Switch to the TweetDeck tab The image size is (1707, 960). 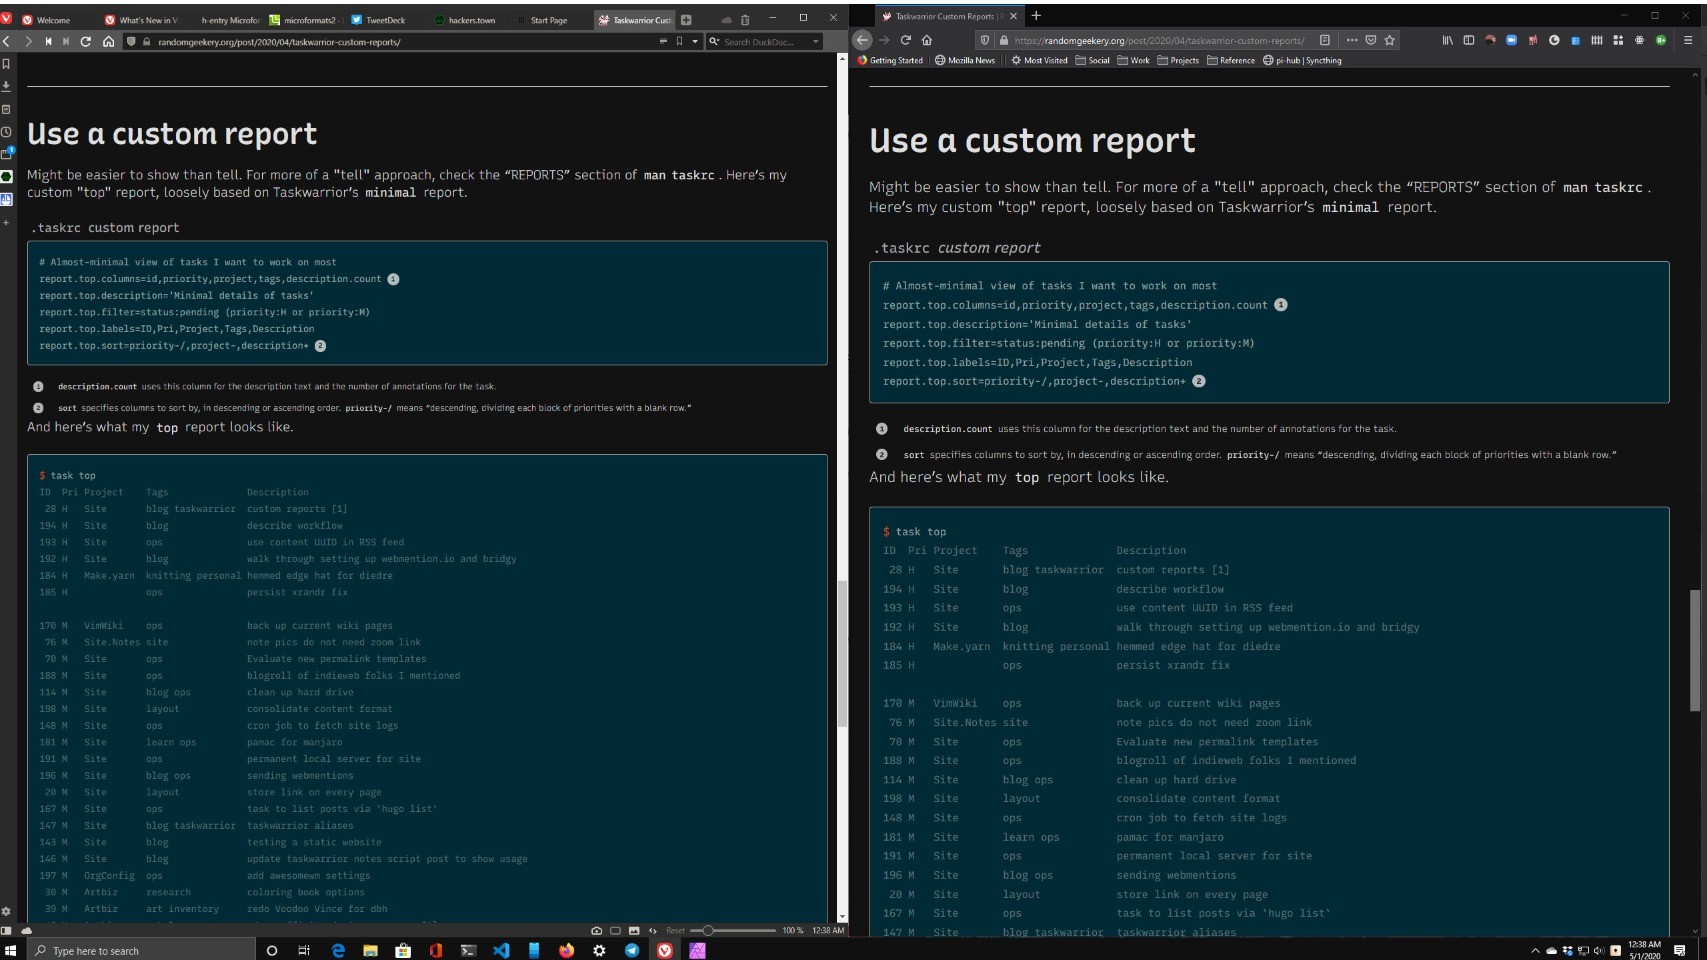tap(386, 20)
